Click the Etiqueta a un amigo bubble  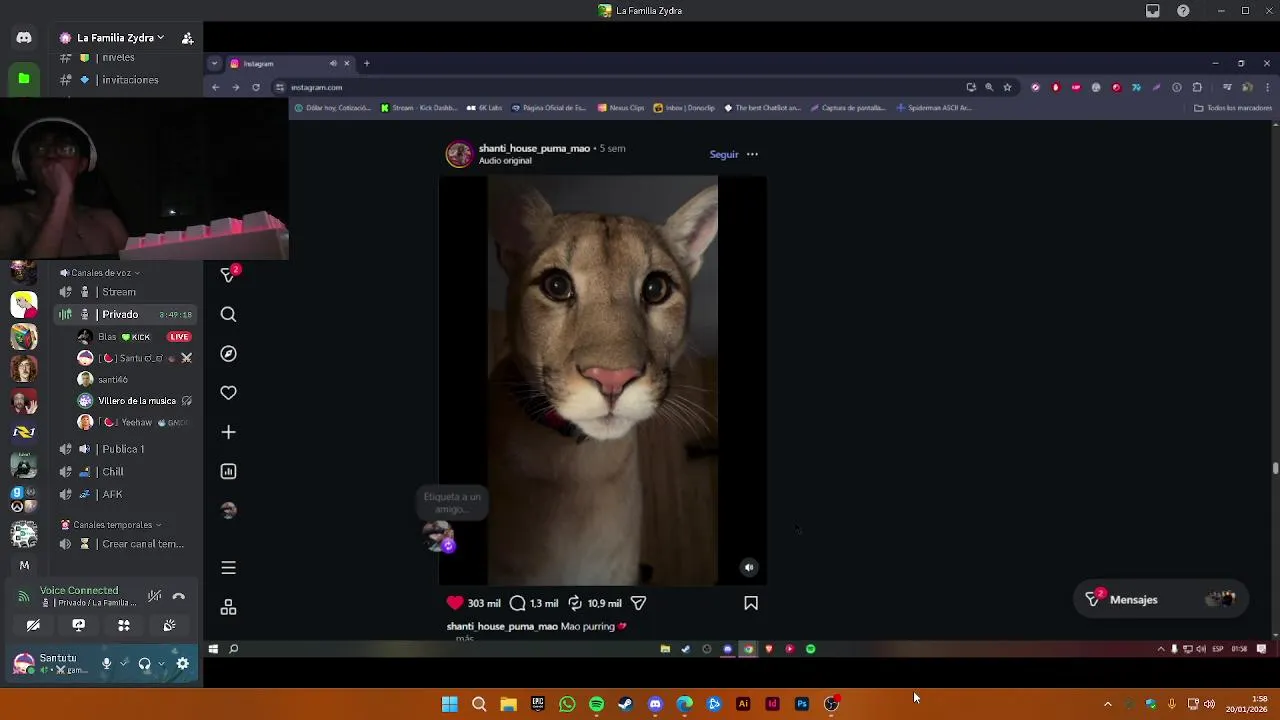click(452, 503)
